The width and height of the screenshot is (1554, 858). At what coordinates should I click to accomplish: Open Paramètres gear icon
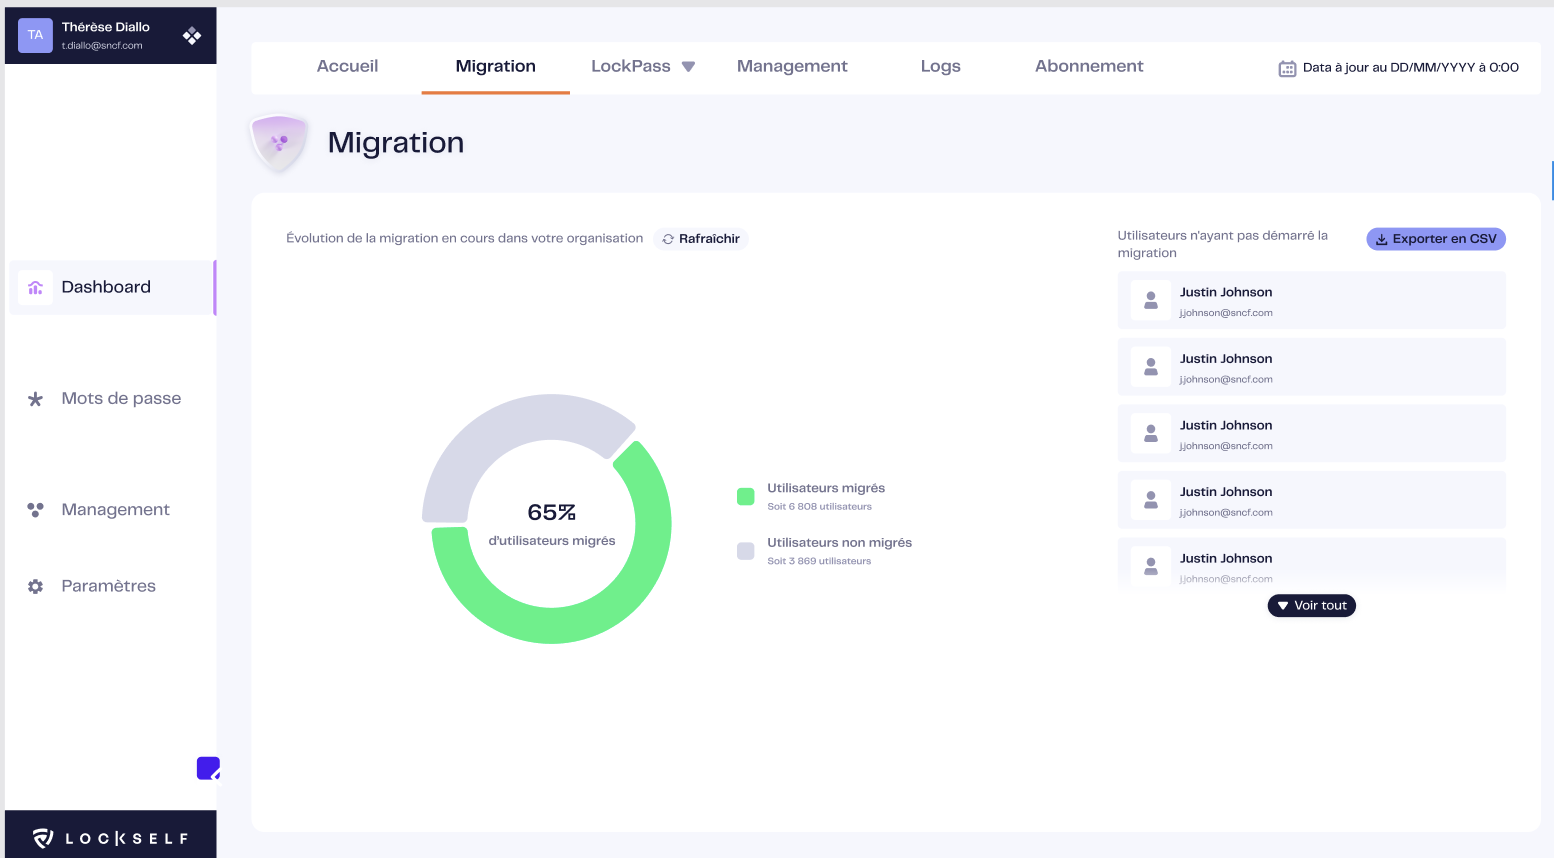(35, 586)
